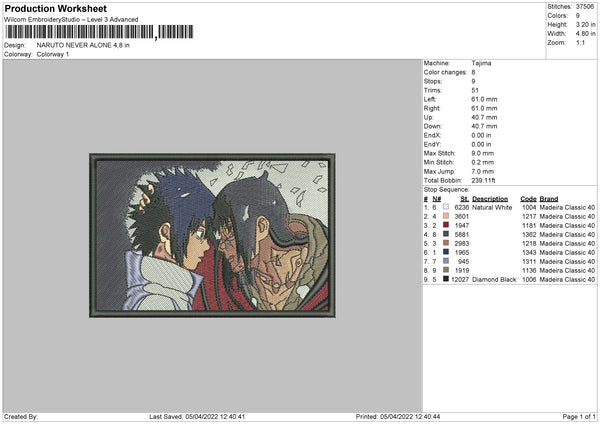This screenshot has height=424, width=600.
Task: Click the 'Created By:' footer label
Action: pyautogui.click(x=21, y=416)
